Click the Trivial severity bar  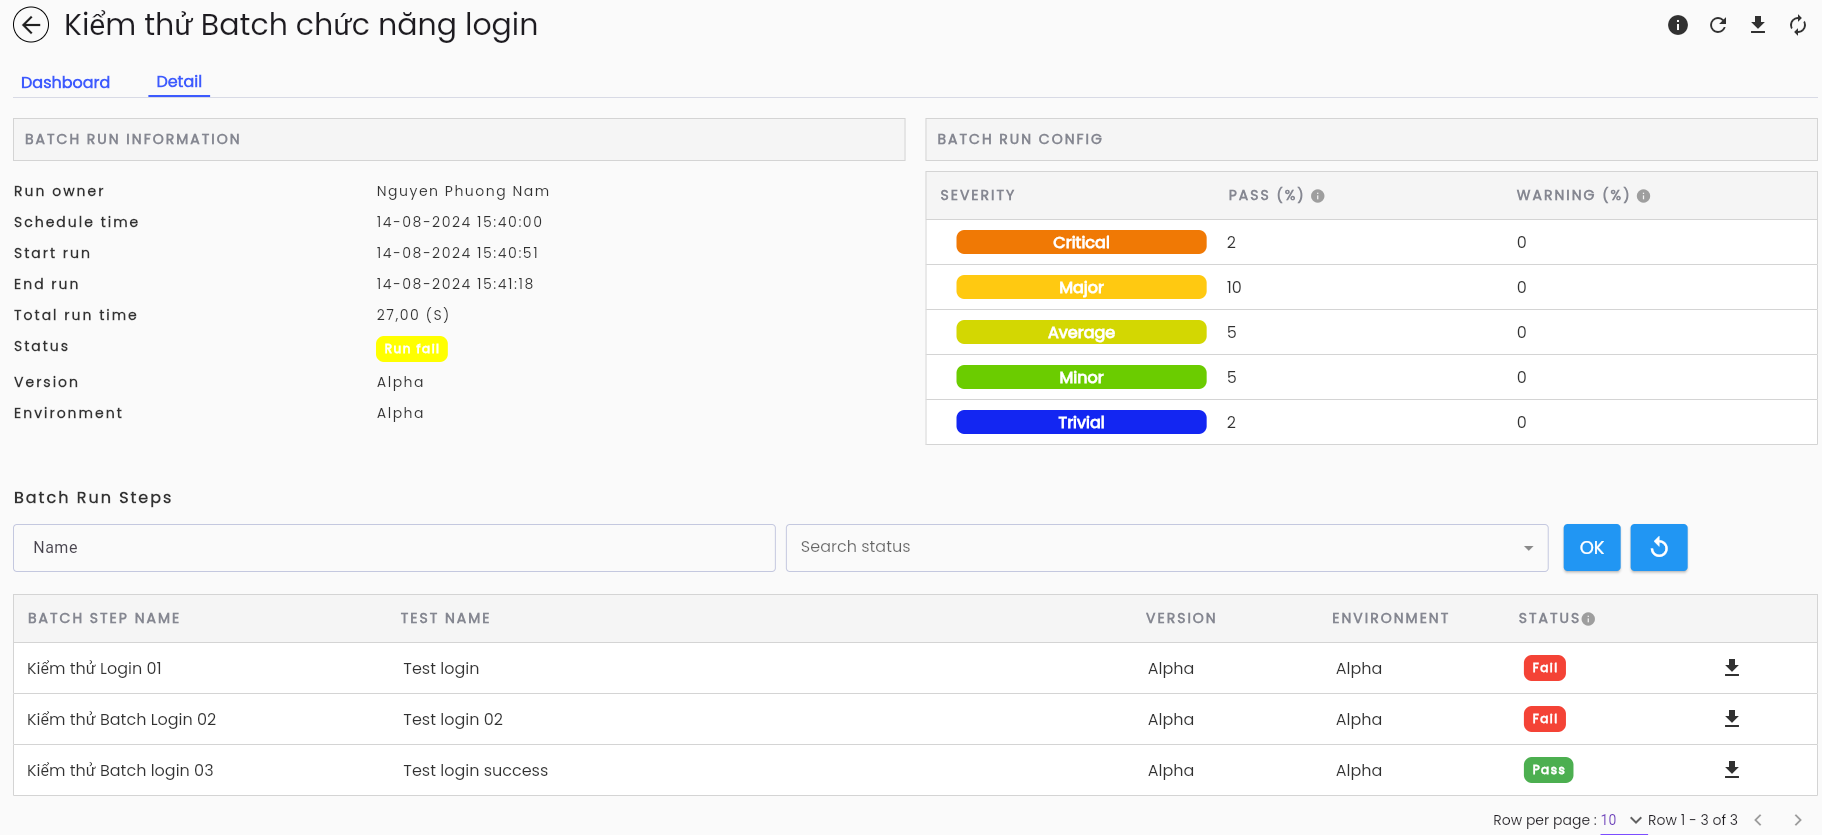1081,422
